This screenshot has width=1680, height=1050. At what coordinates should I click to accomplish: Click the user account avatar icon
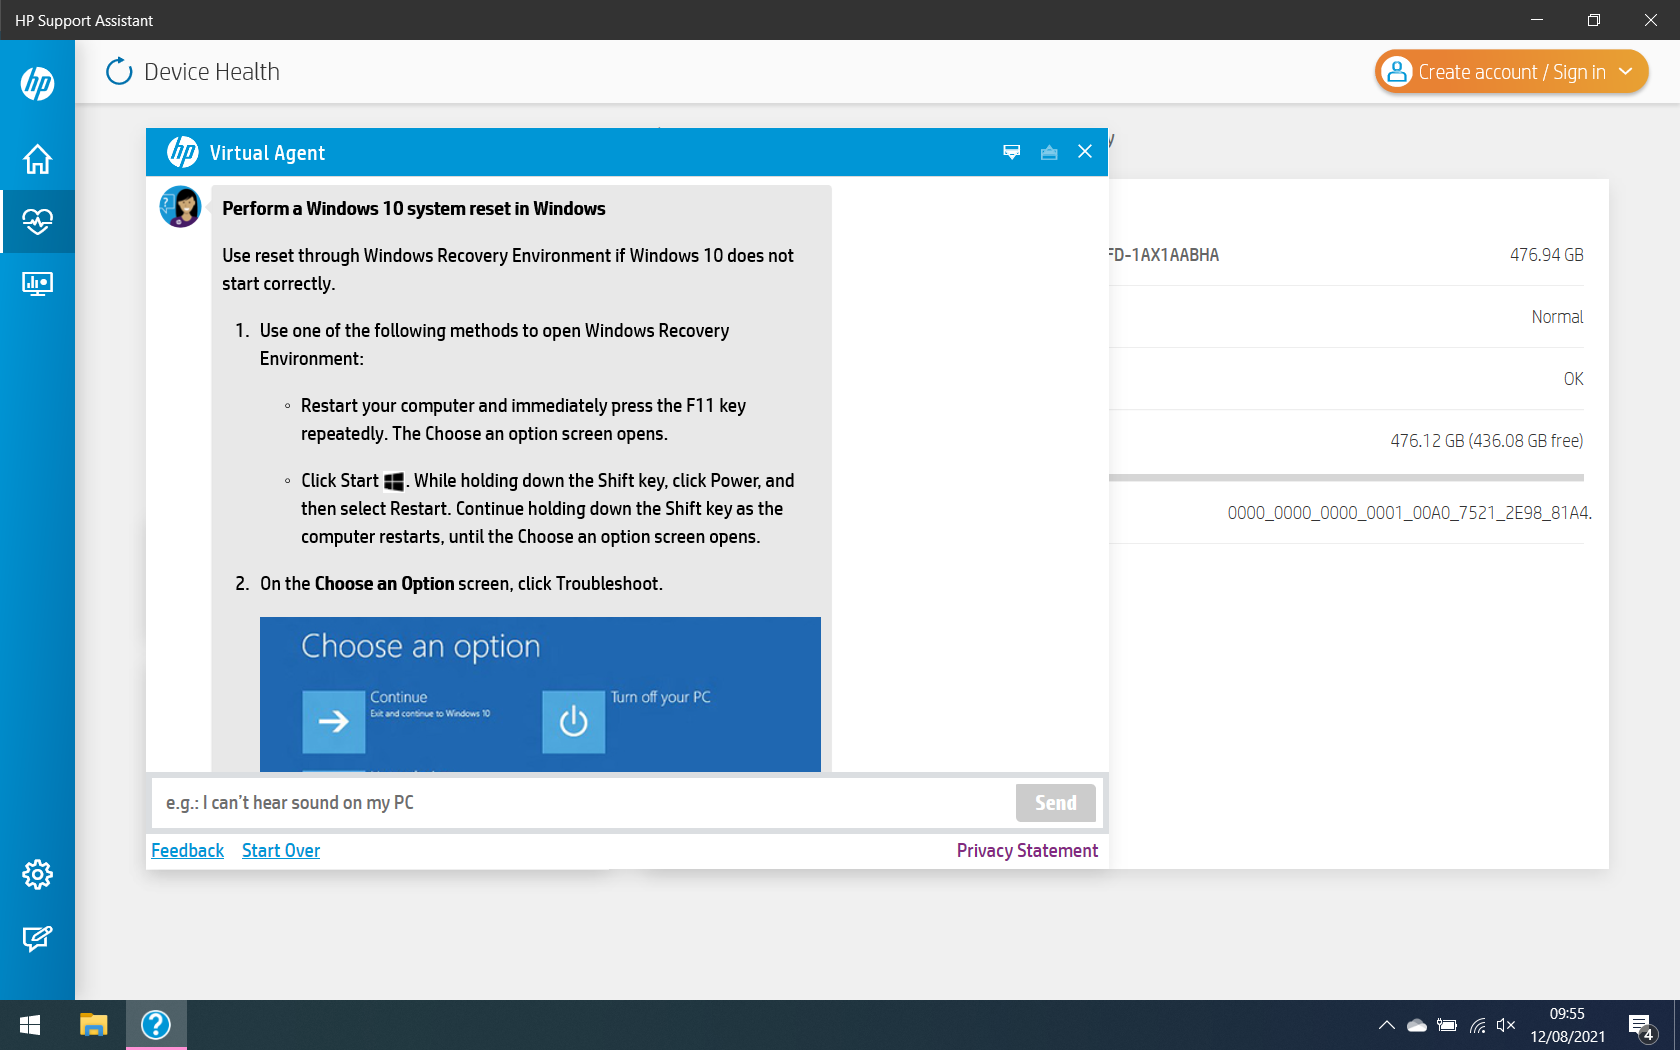point(1397,72)
